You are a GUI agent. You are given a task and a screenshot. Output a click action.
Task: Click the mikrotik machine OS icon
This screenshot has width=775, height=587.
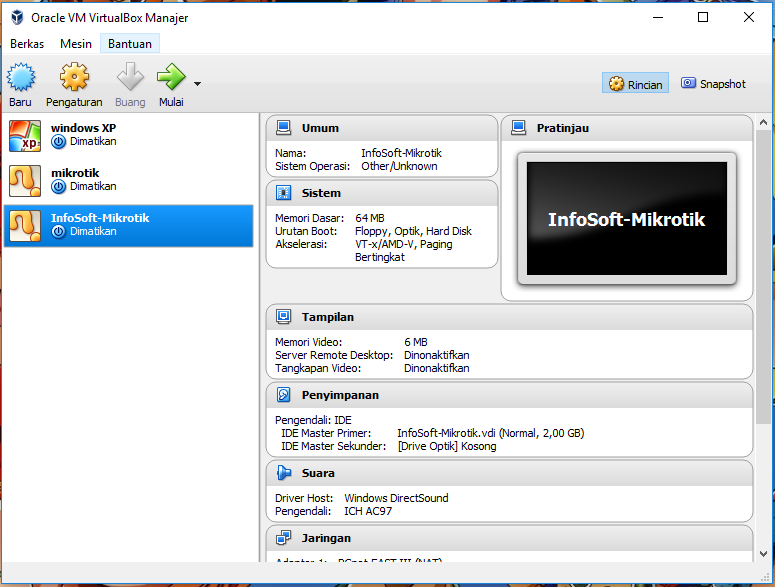point(25,181)
